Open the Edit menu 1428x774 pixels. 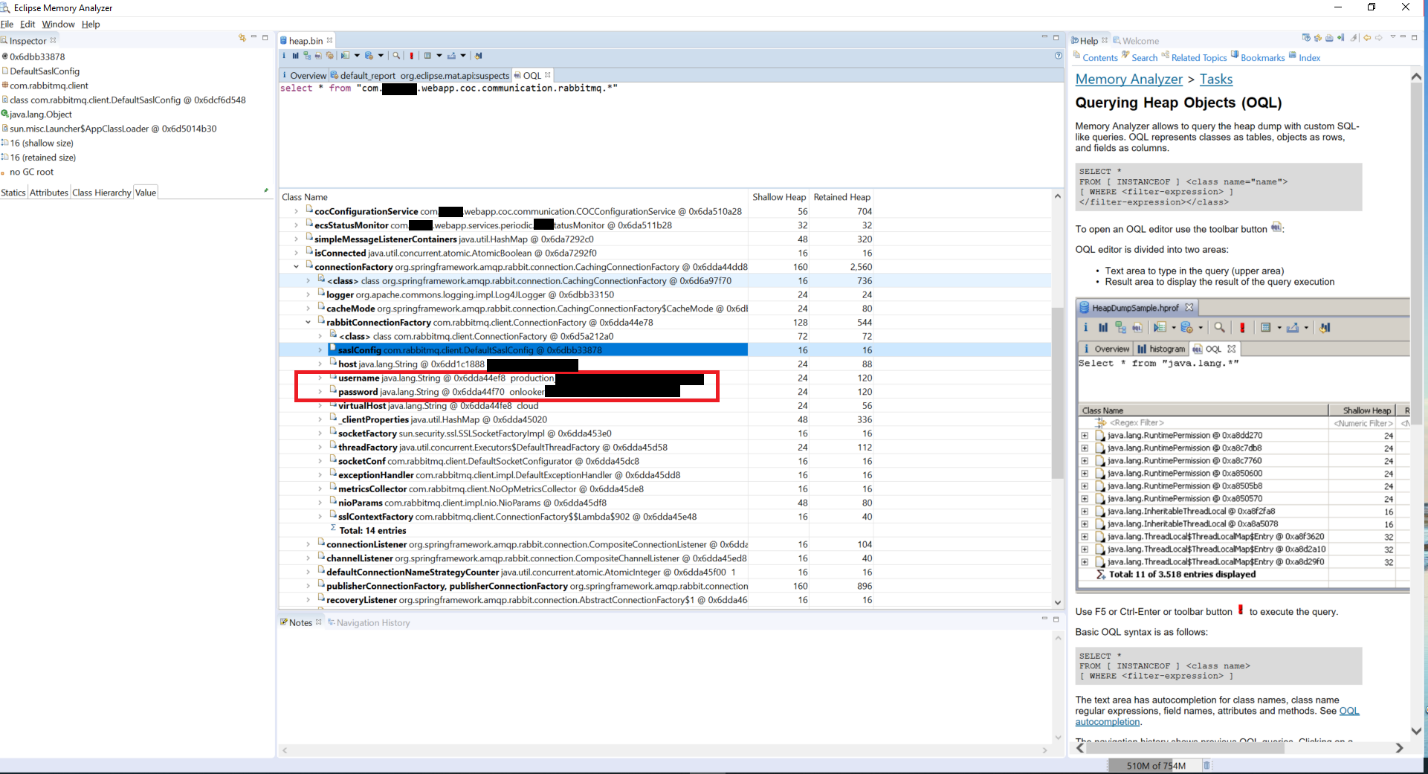coord(28,24)
